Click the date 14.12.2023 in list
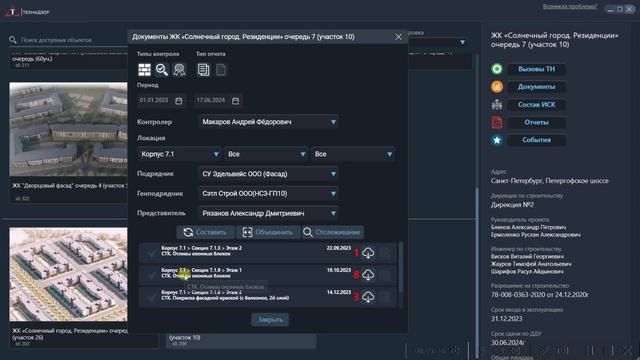This screenshot has width=640, height=360. coord(339,292)
